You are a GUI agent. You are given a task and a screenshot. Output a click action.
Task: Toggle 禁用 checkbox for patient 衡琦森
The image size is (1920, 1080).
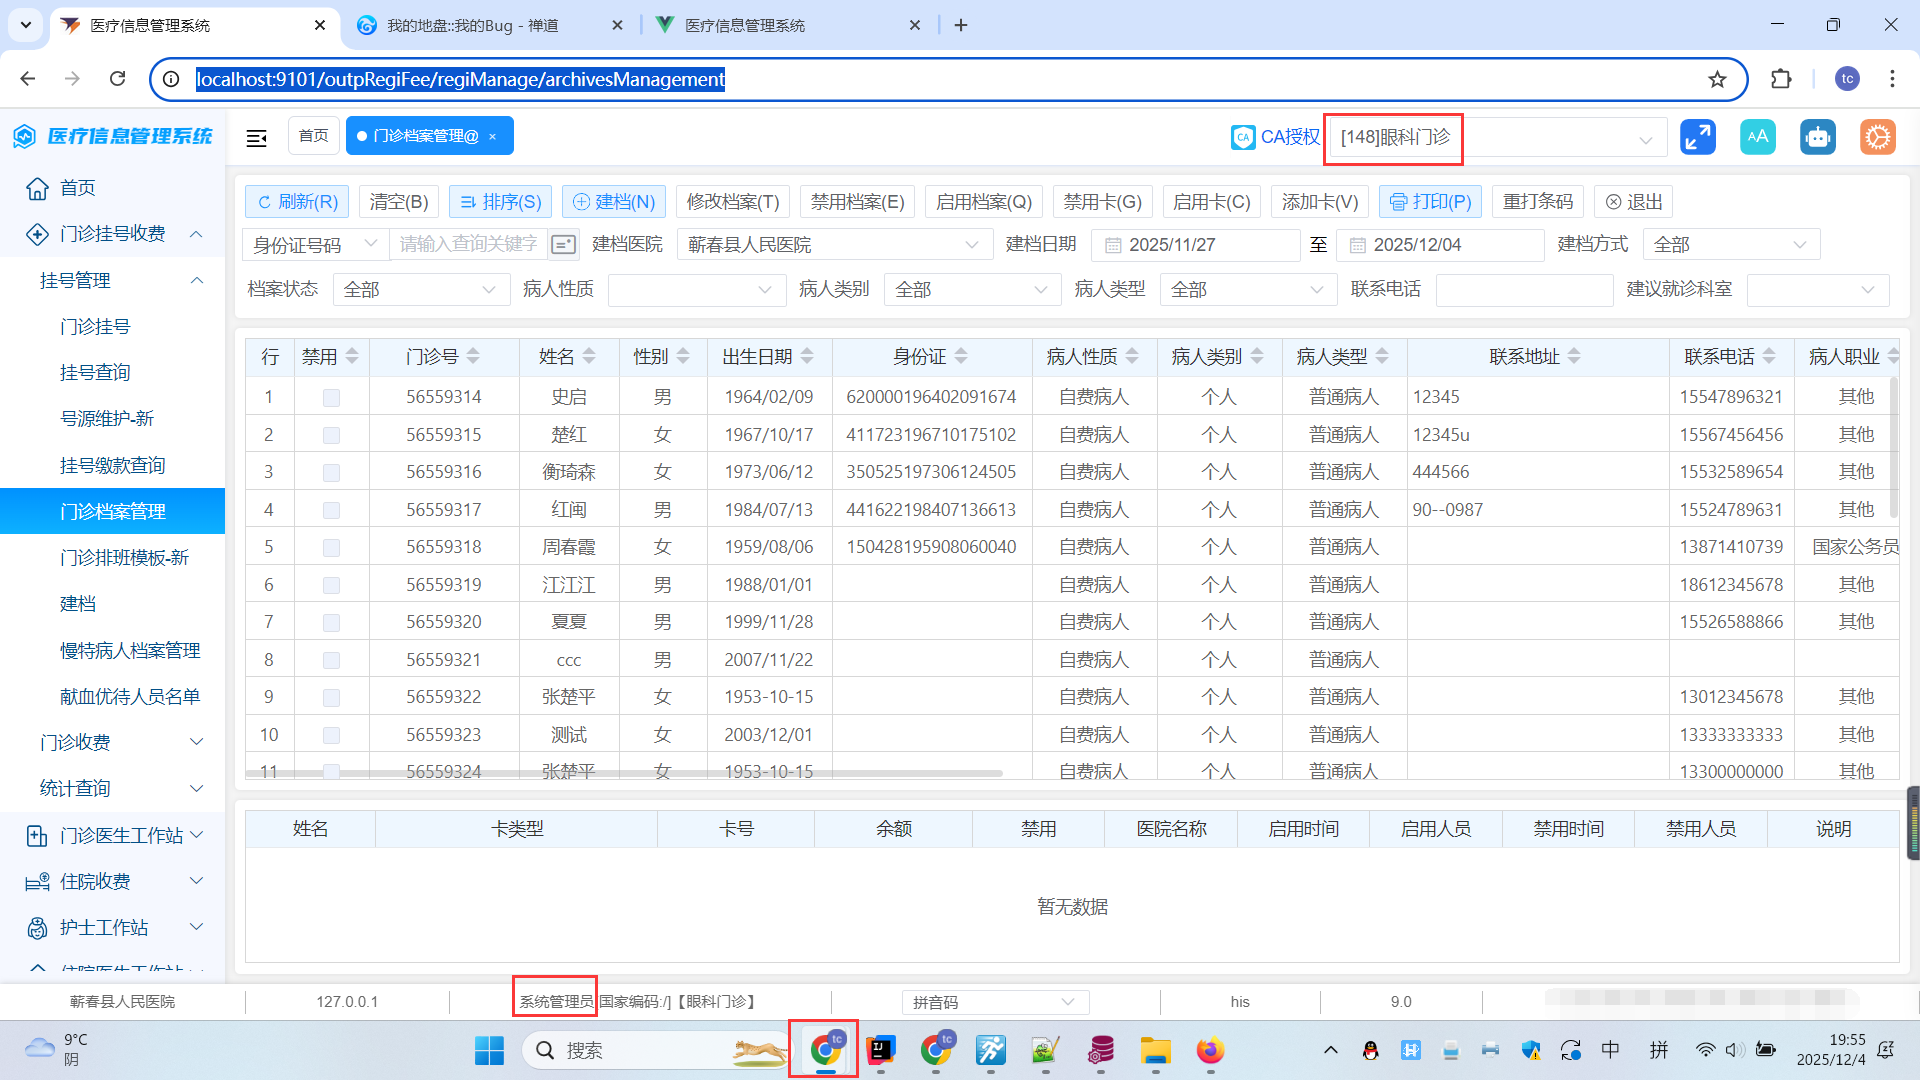(x=331, y=473)
